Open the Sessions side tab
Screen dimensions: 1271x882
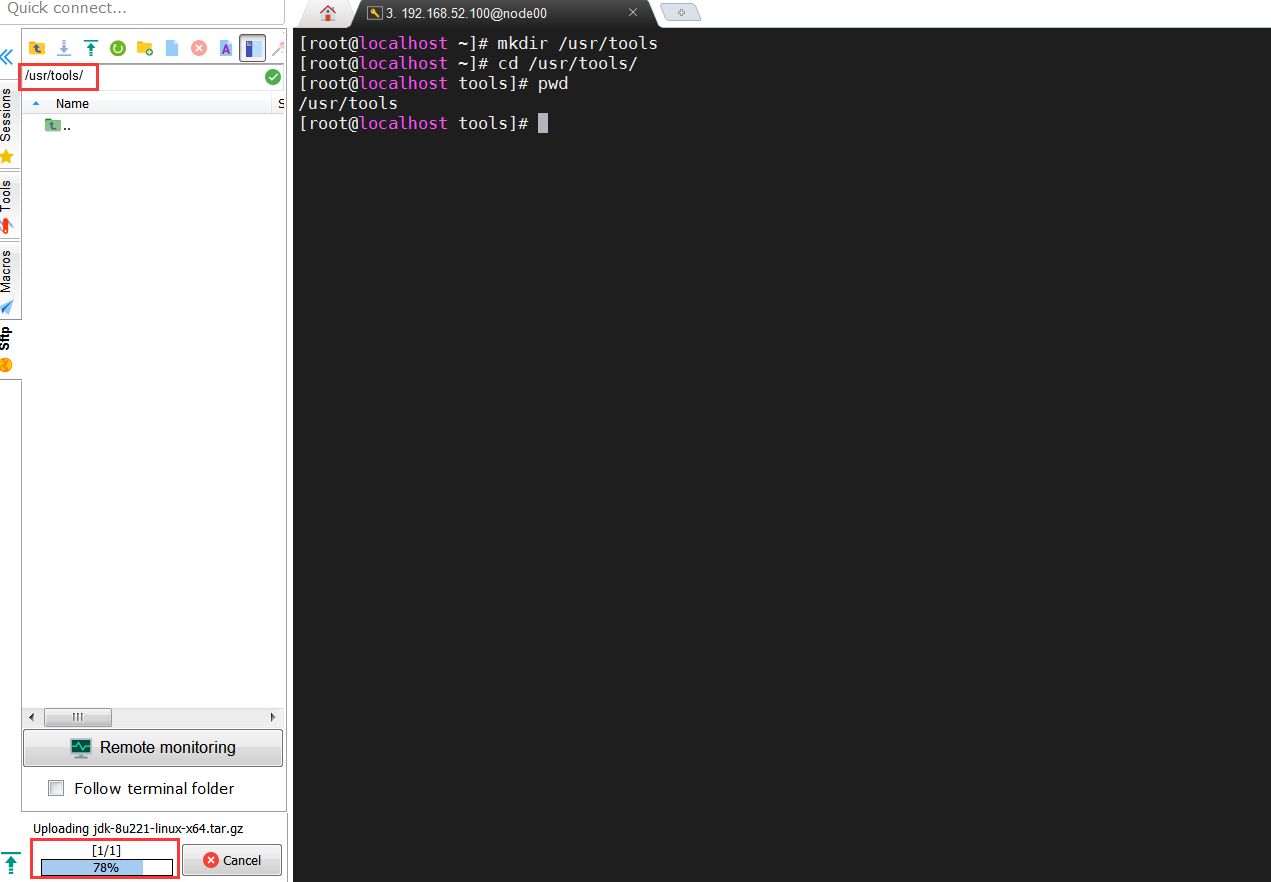(x=7, y=125)
